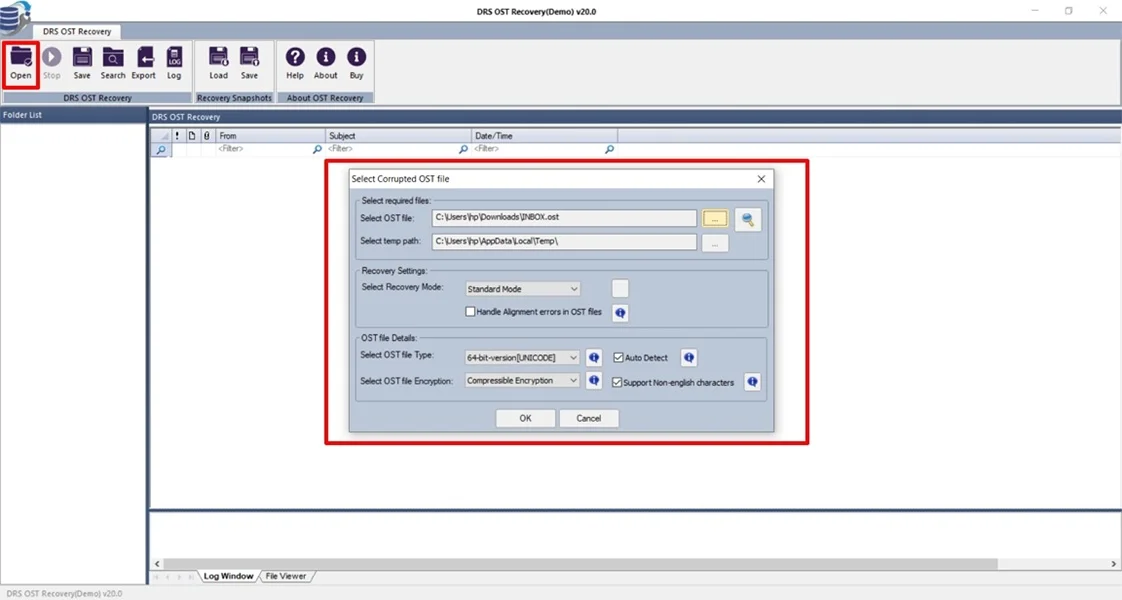1122x600 pixels.
Task: Click the Export toolbar icon
Action: (144, 64)
